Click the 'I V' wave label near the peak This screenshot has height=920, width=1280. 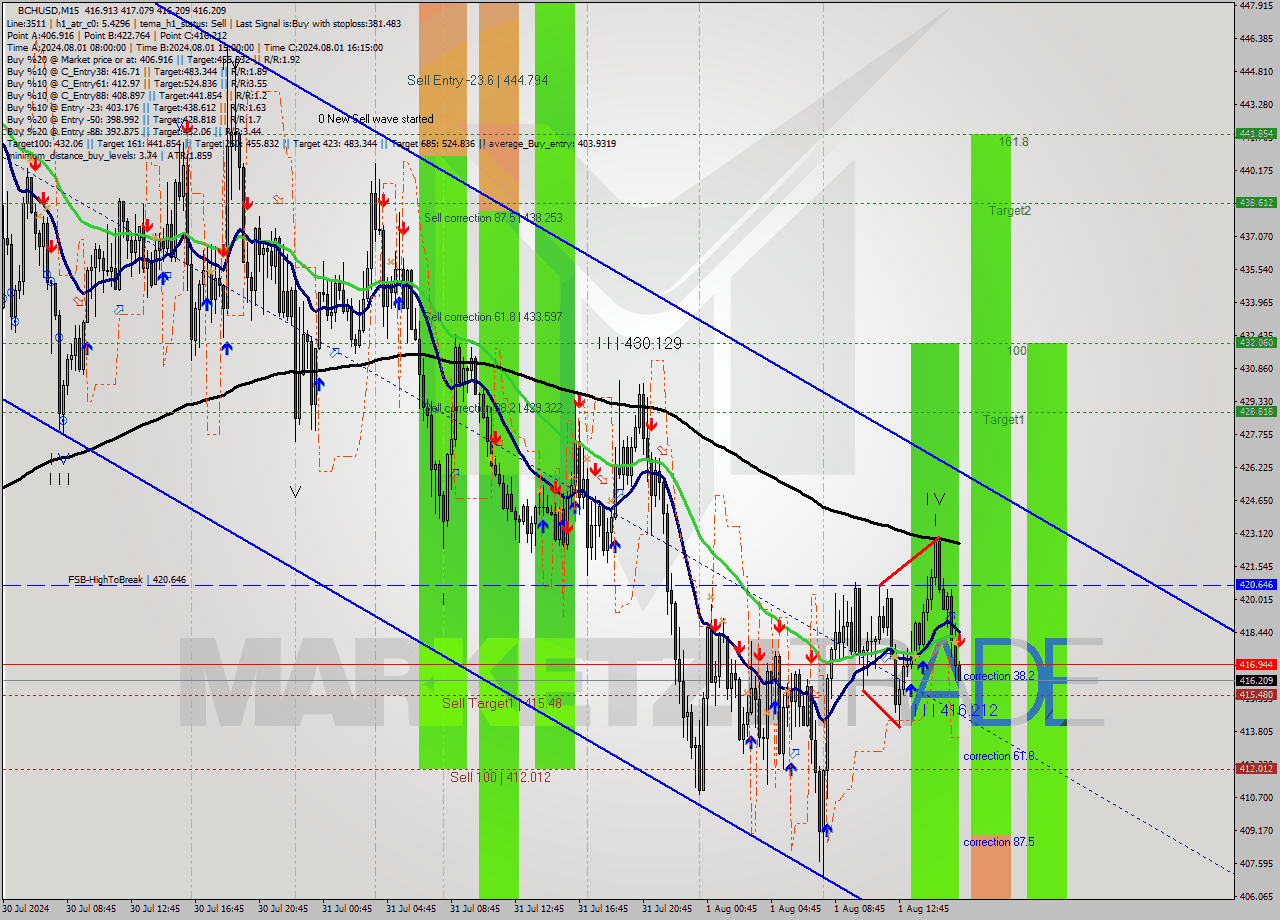935,498
